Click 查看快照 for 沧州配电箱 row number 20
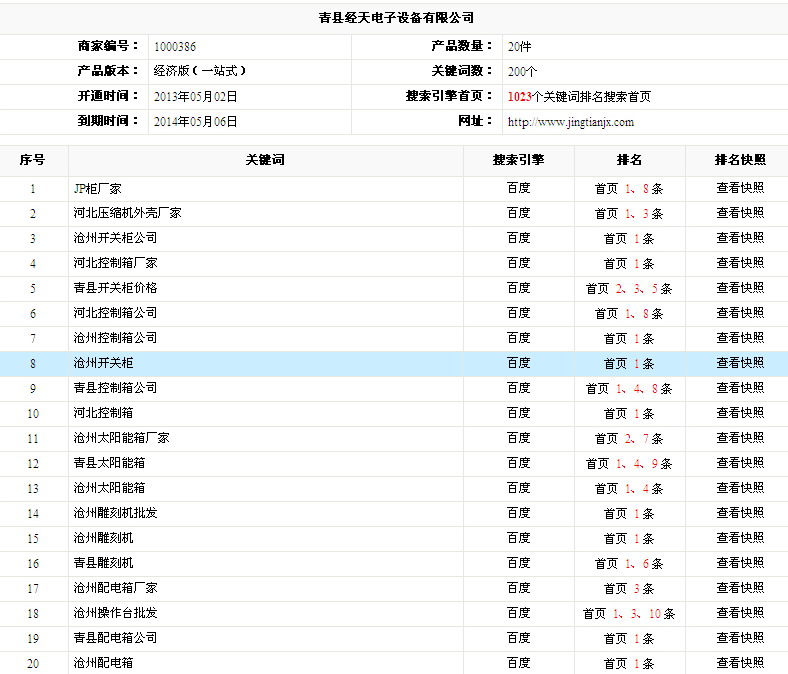This screenshot has height=674, width=788. point(740,663)
